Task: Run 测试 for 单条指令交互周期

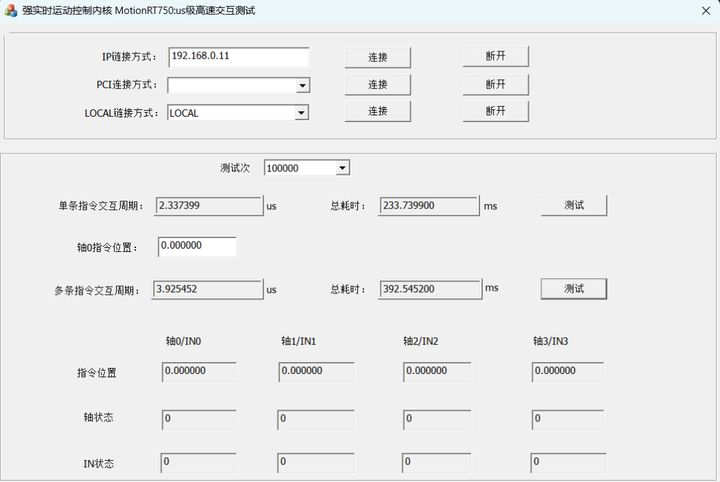Action: [573, 205]
